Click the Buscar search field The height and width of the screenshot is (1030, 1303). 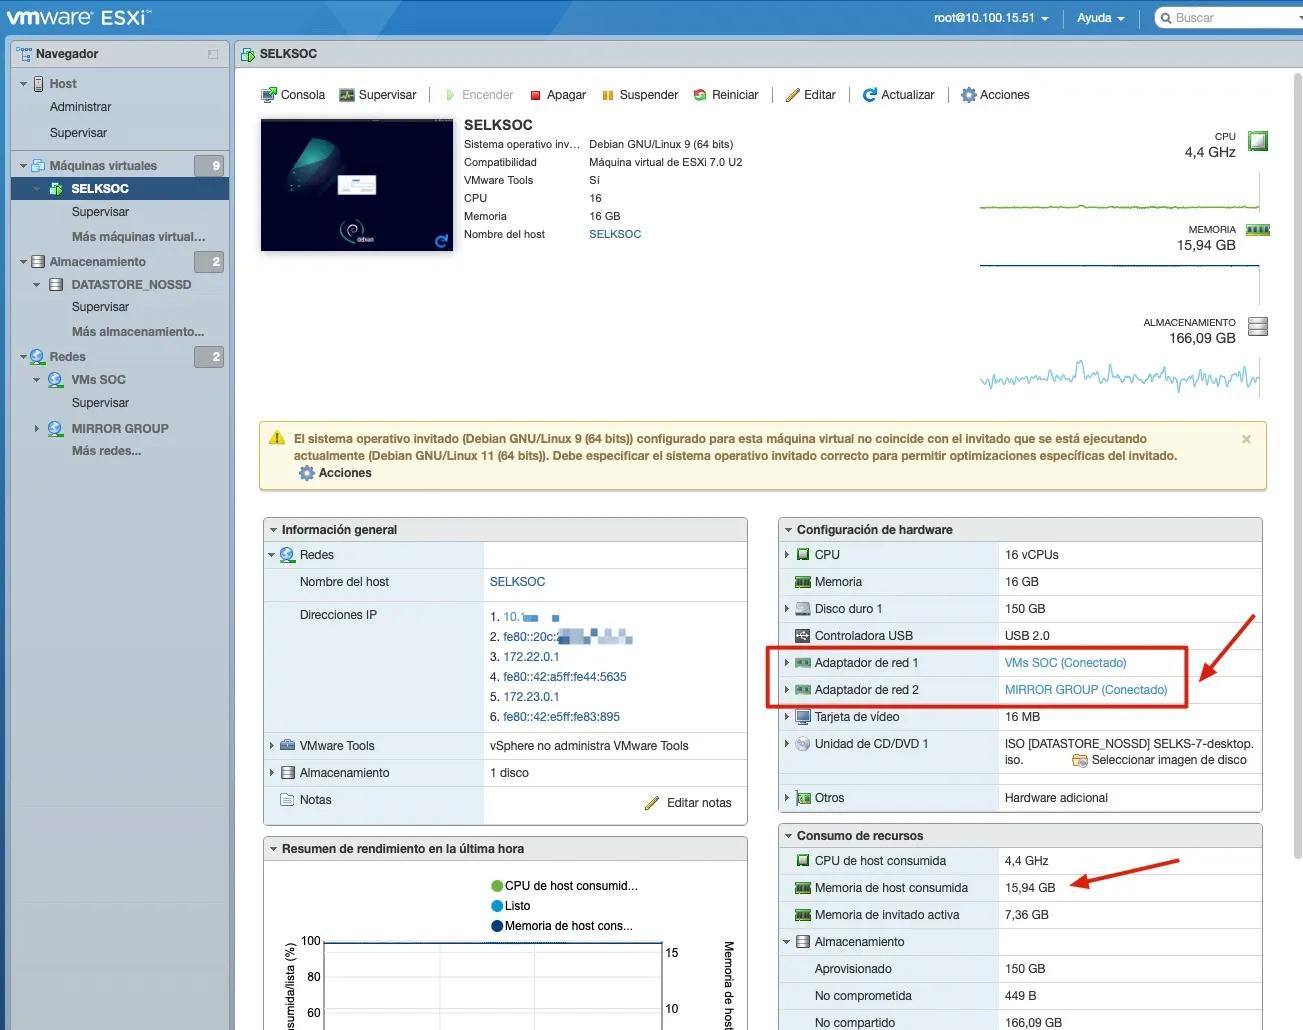click(x=1229, y=18)
